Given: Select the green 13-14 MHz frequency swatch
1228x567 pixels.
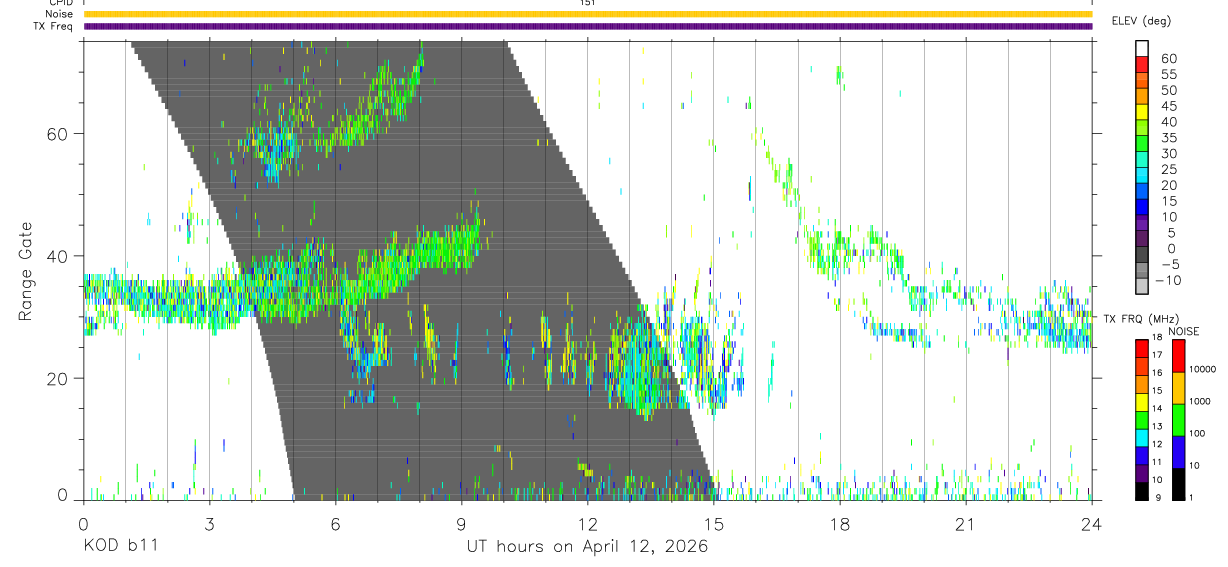Looking at the screenshot, I should [x=1142, y=419].
